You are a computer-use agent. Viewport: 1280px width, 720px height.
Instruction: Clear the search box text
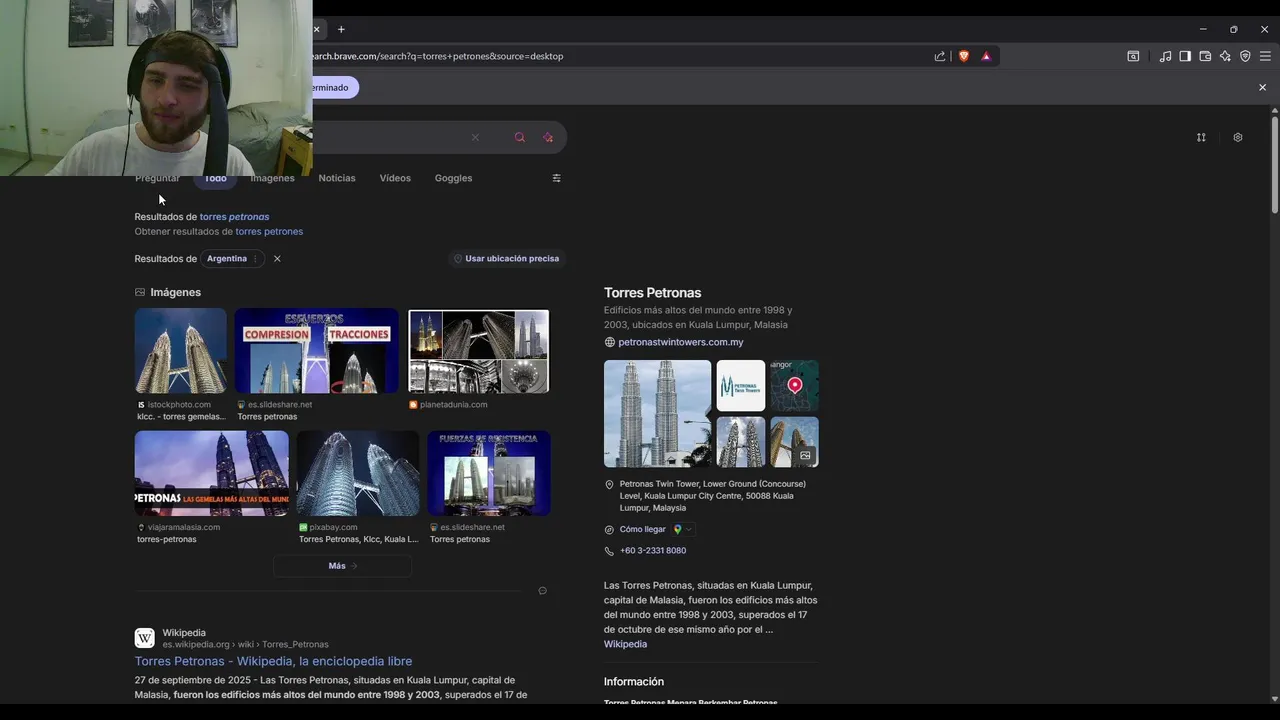tap(475, 137)
